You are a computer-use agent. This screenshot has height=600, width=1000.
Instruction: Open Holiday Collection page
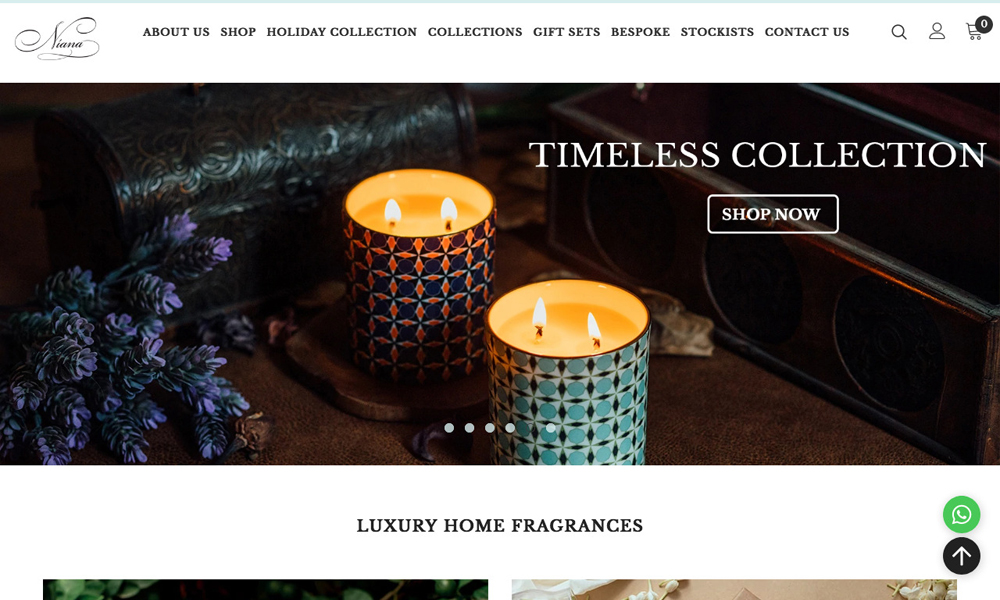coord(341,32)
